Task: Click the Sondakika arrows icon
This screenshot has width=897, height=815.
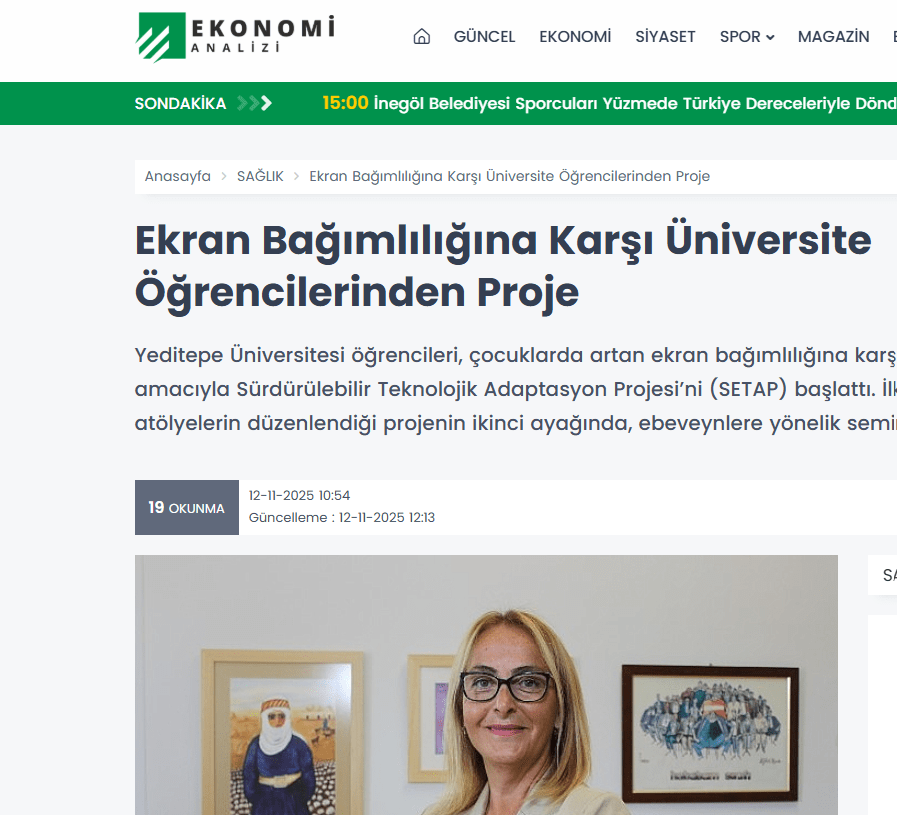Action: [x=254, y=104]
